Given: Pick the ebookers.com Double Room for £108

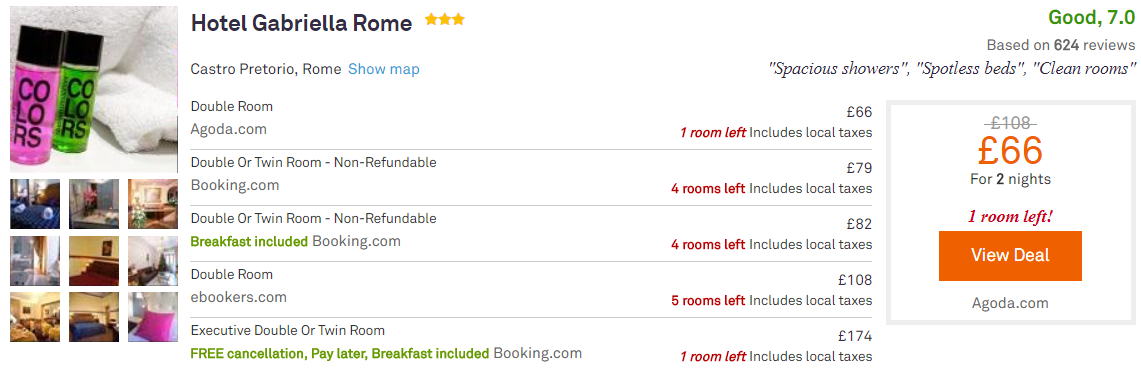Looking at the screenshot, I should click(531, 290).
